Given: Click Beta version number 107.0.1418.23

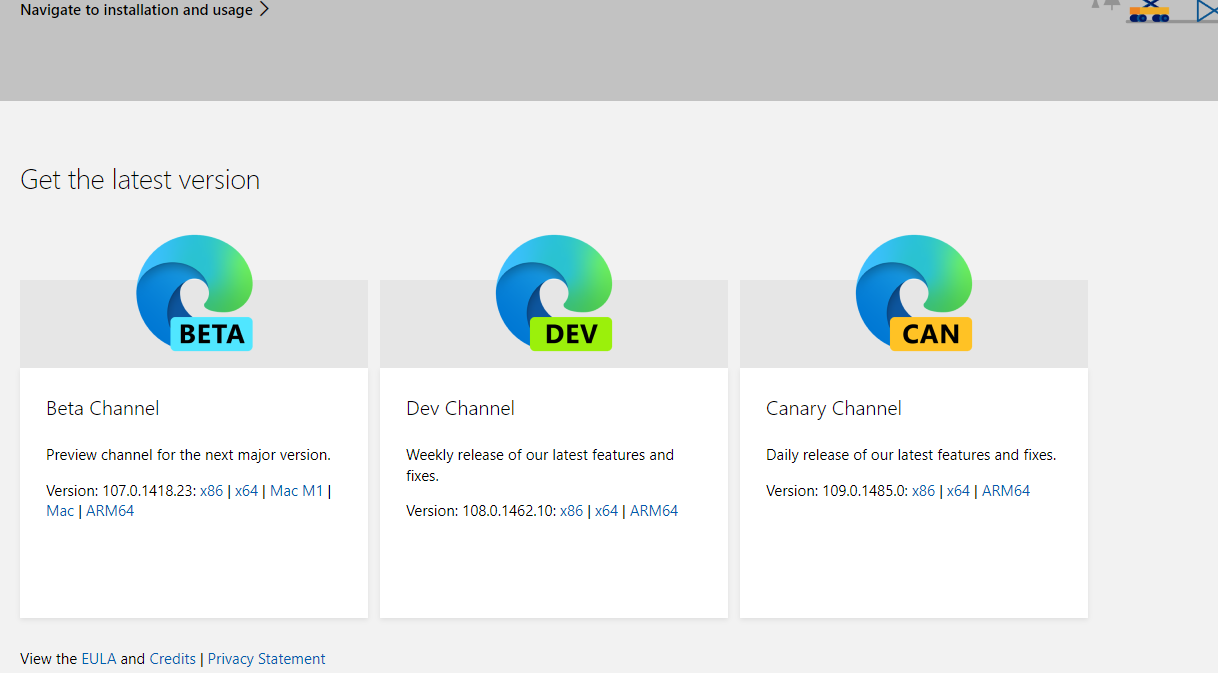Looking at the screenshot, I should click(148, 491).
